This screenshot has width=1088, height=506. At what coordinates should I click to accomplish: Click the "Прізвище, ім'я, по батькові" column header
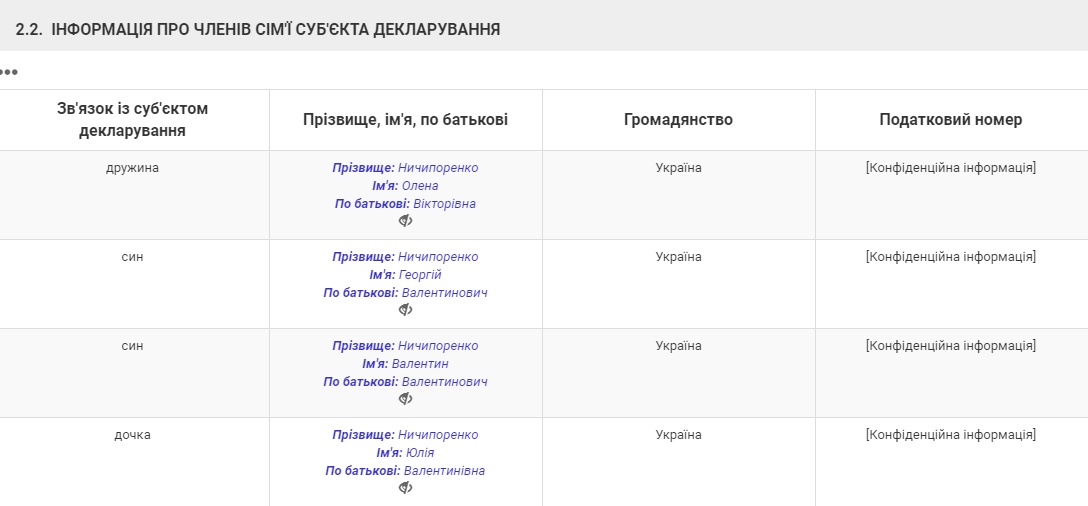point(405,120)
